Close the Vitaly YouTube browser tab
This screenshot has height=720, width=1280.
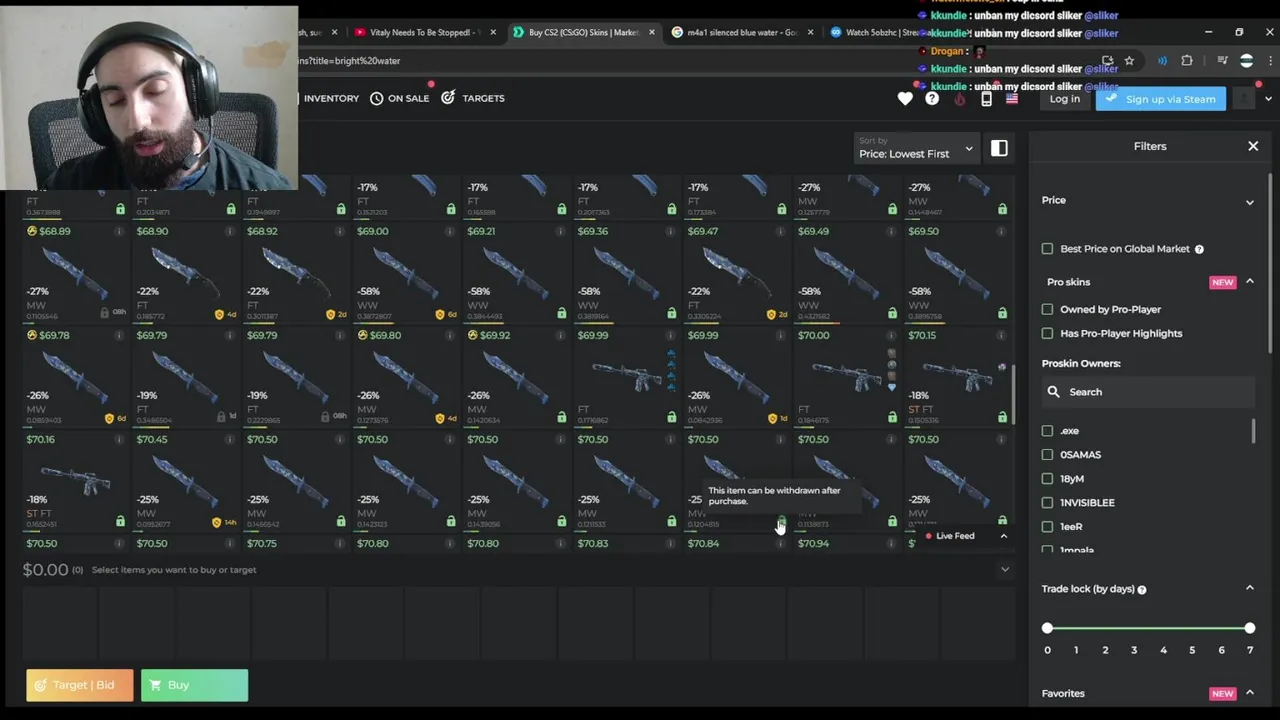pyautogui.click(x=492, y=32)
